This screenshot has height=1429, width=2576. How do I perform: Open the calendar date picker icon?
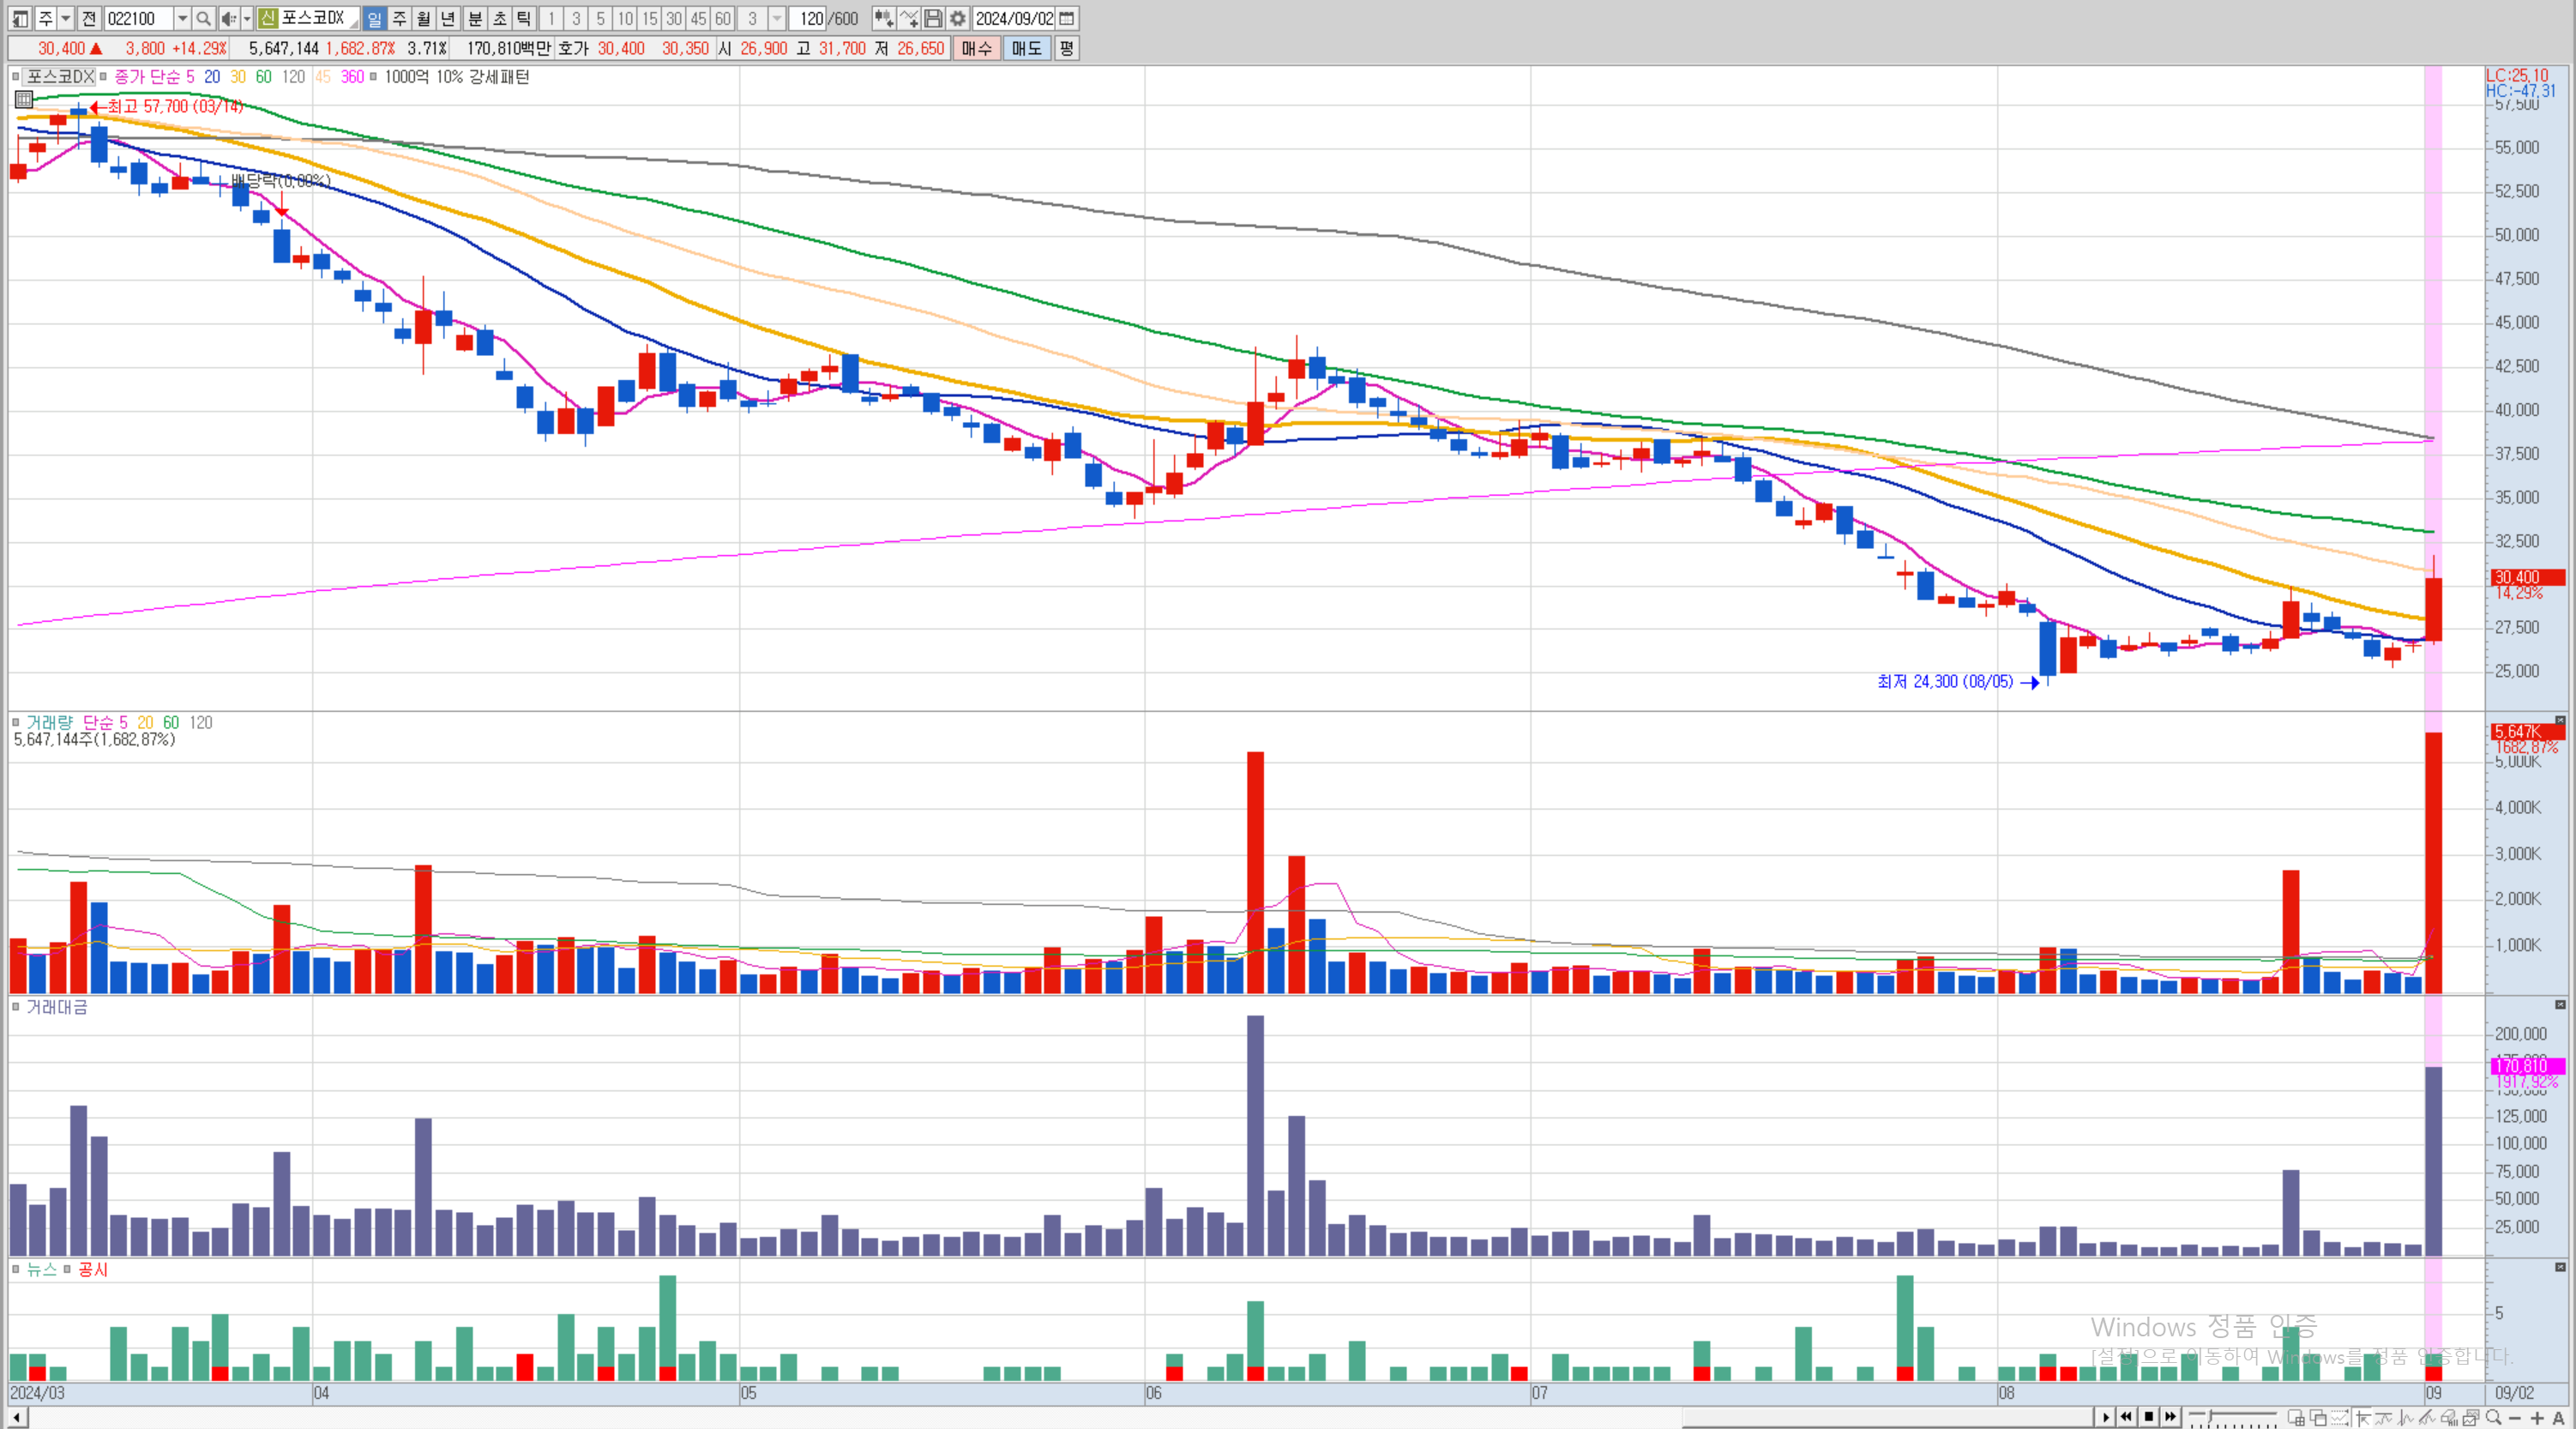[1067, 18]
